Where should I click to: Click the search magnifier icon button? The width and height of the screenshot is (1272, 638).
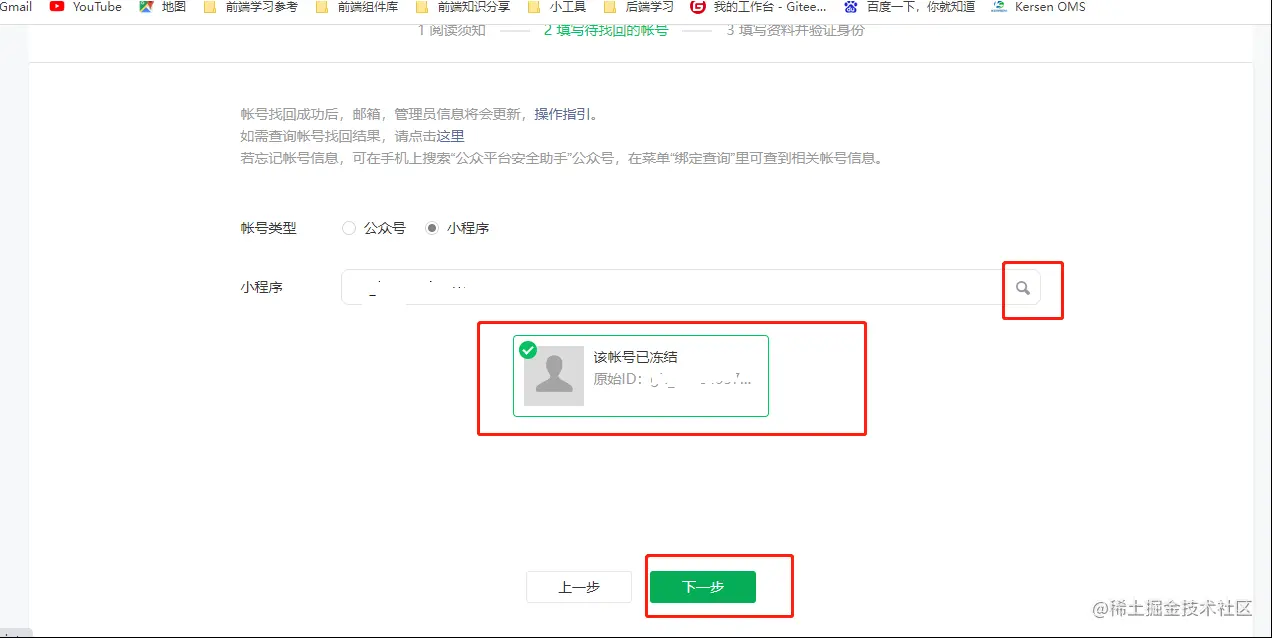(1022, 288)
